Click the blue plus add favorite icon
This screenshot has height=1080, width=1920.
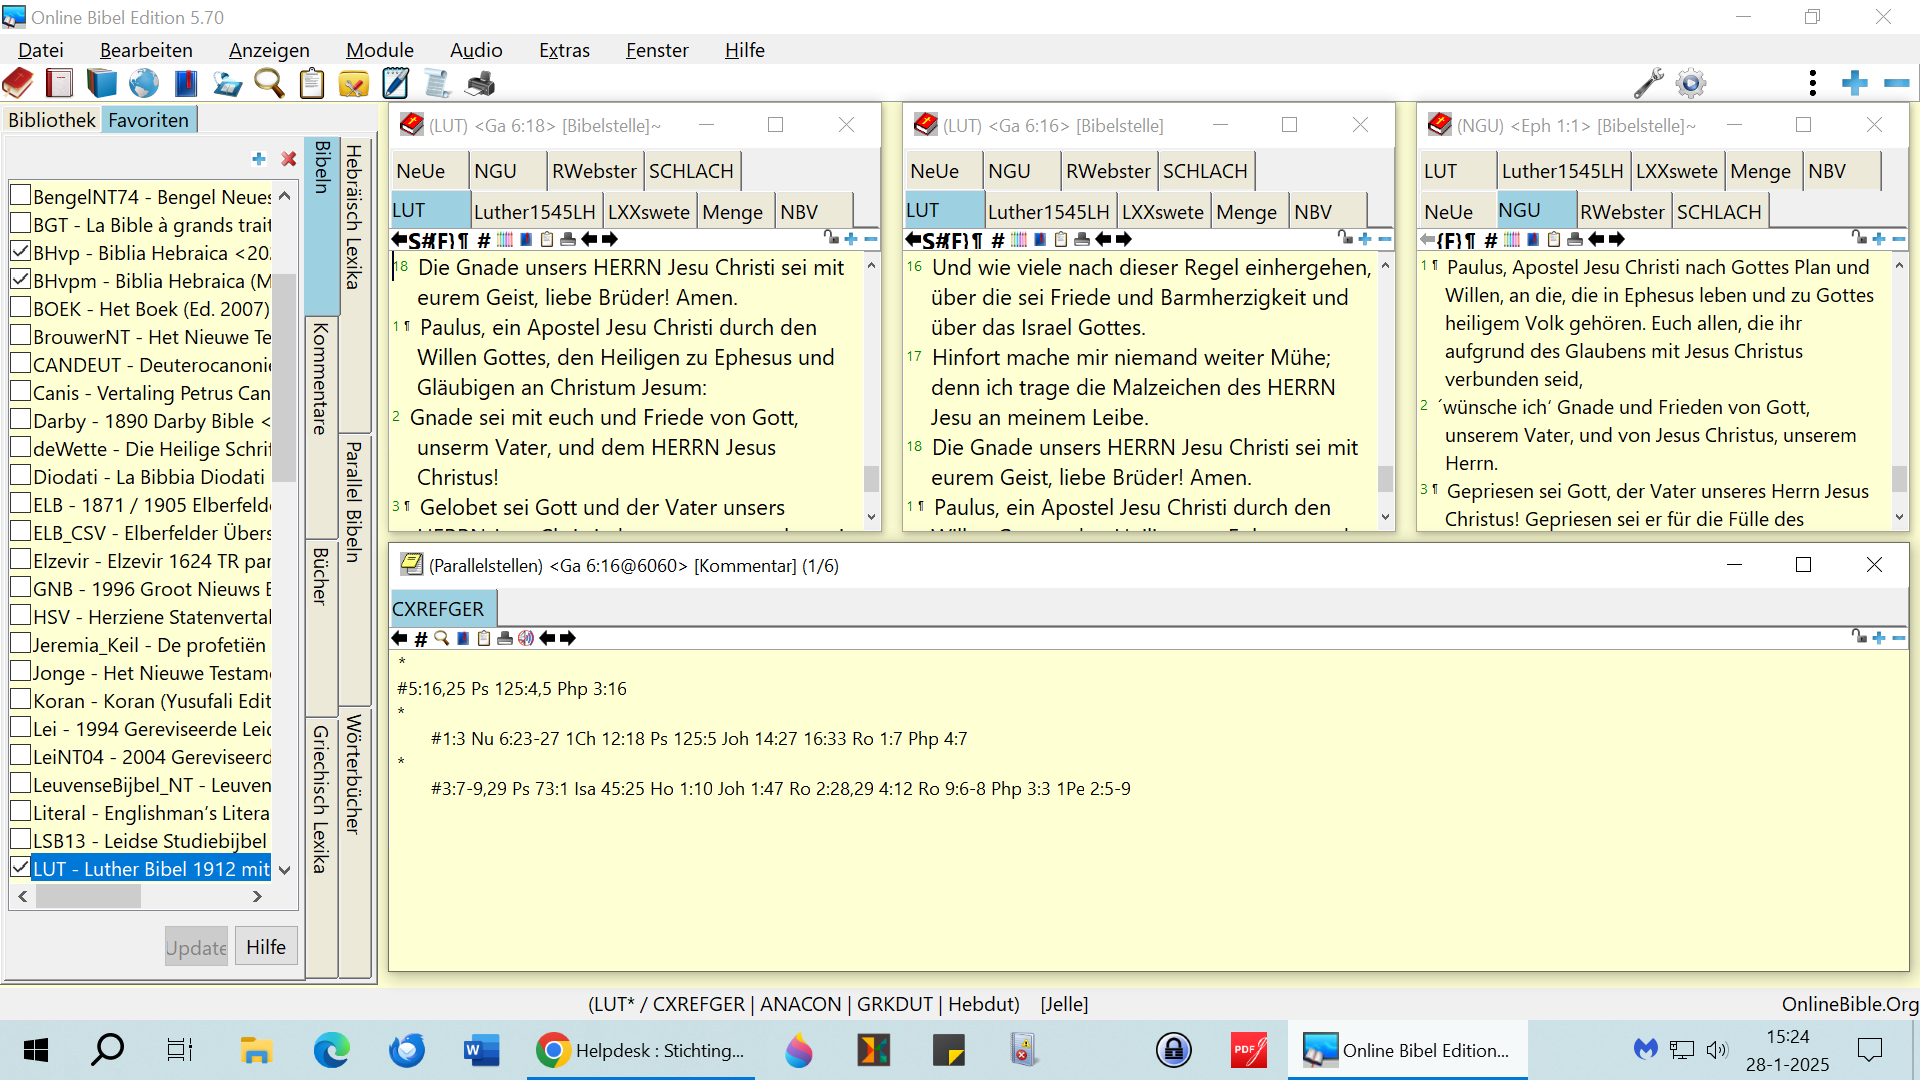tap(258, 159)
